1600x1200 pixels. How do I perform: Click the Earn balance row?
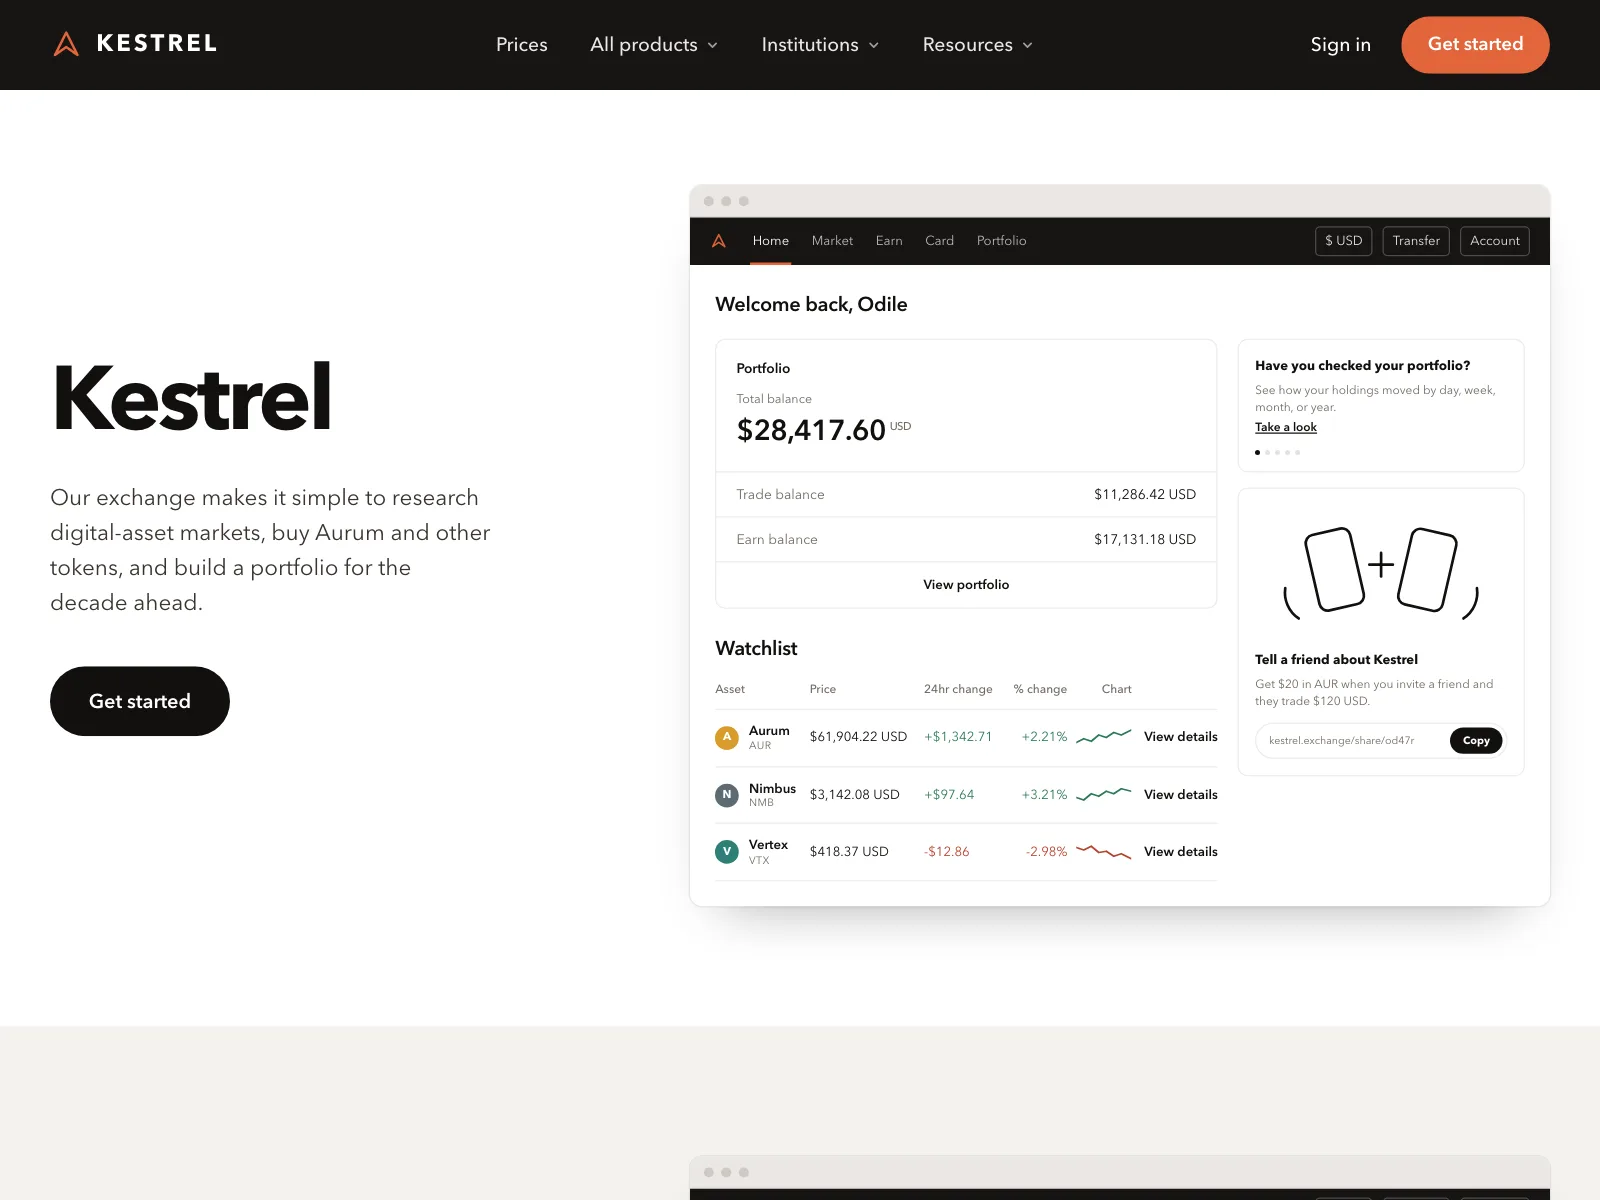point(966,540)
